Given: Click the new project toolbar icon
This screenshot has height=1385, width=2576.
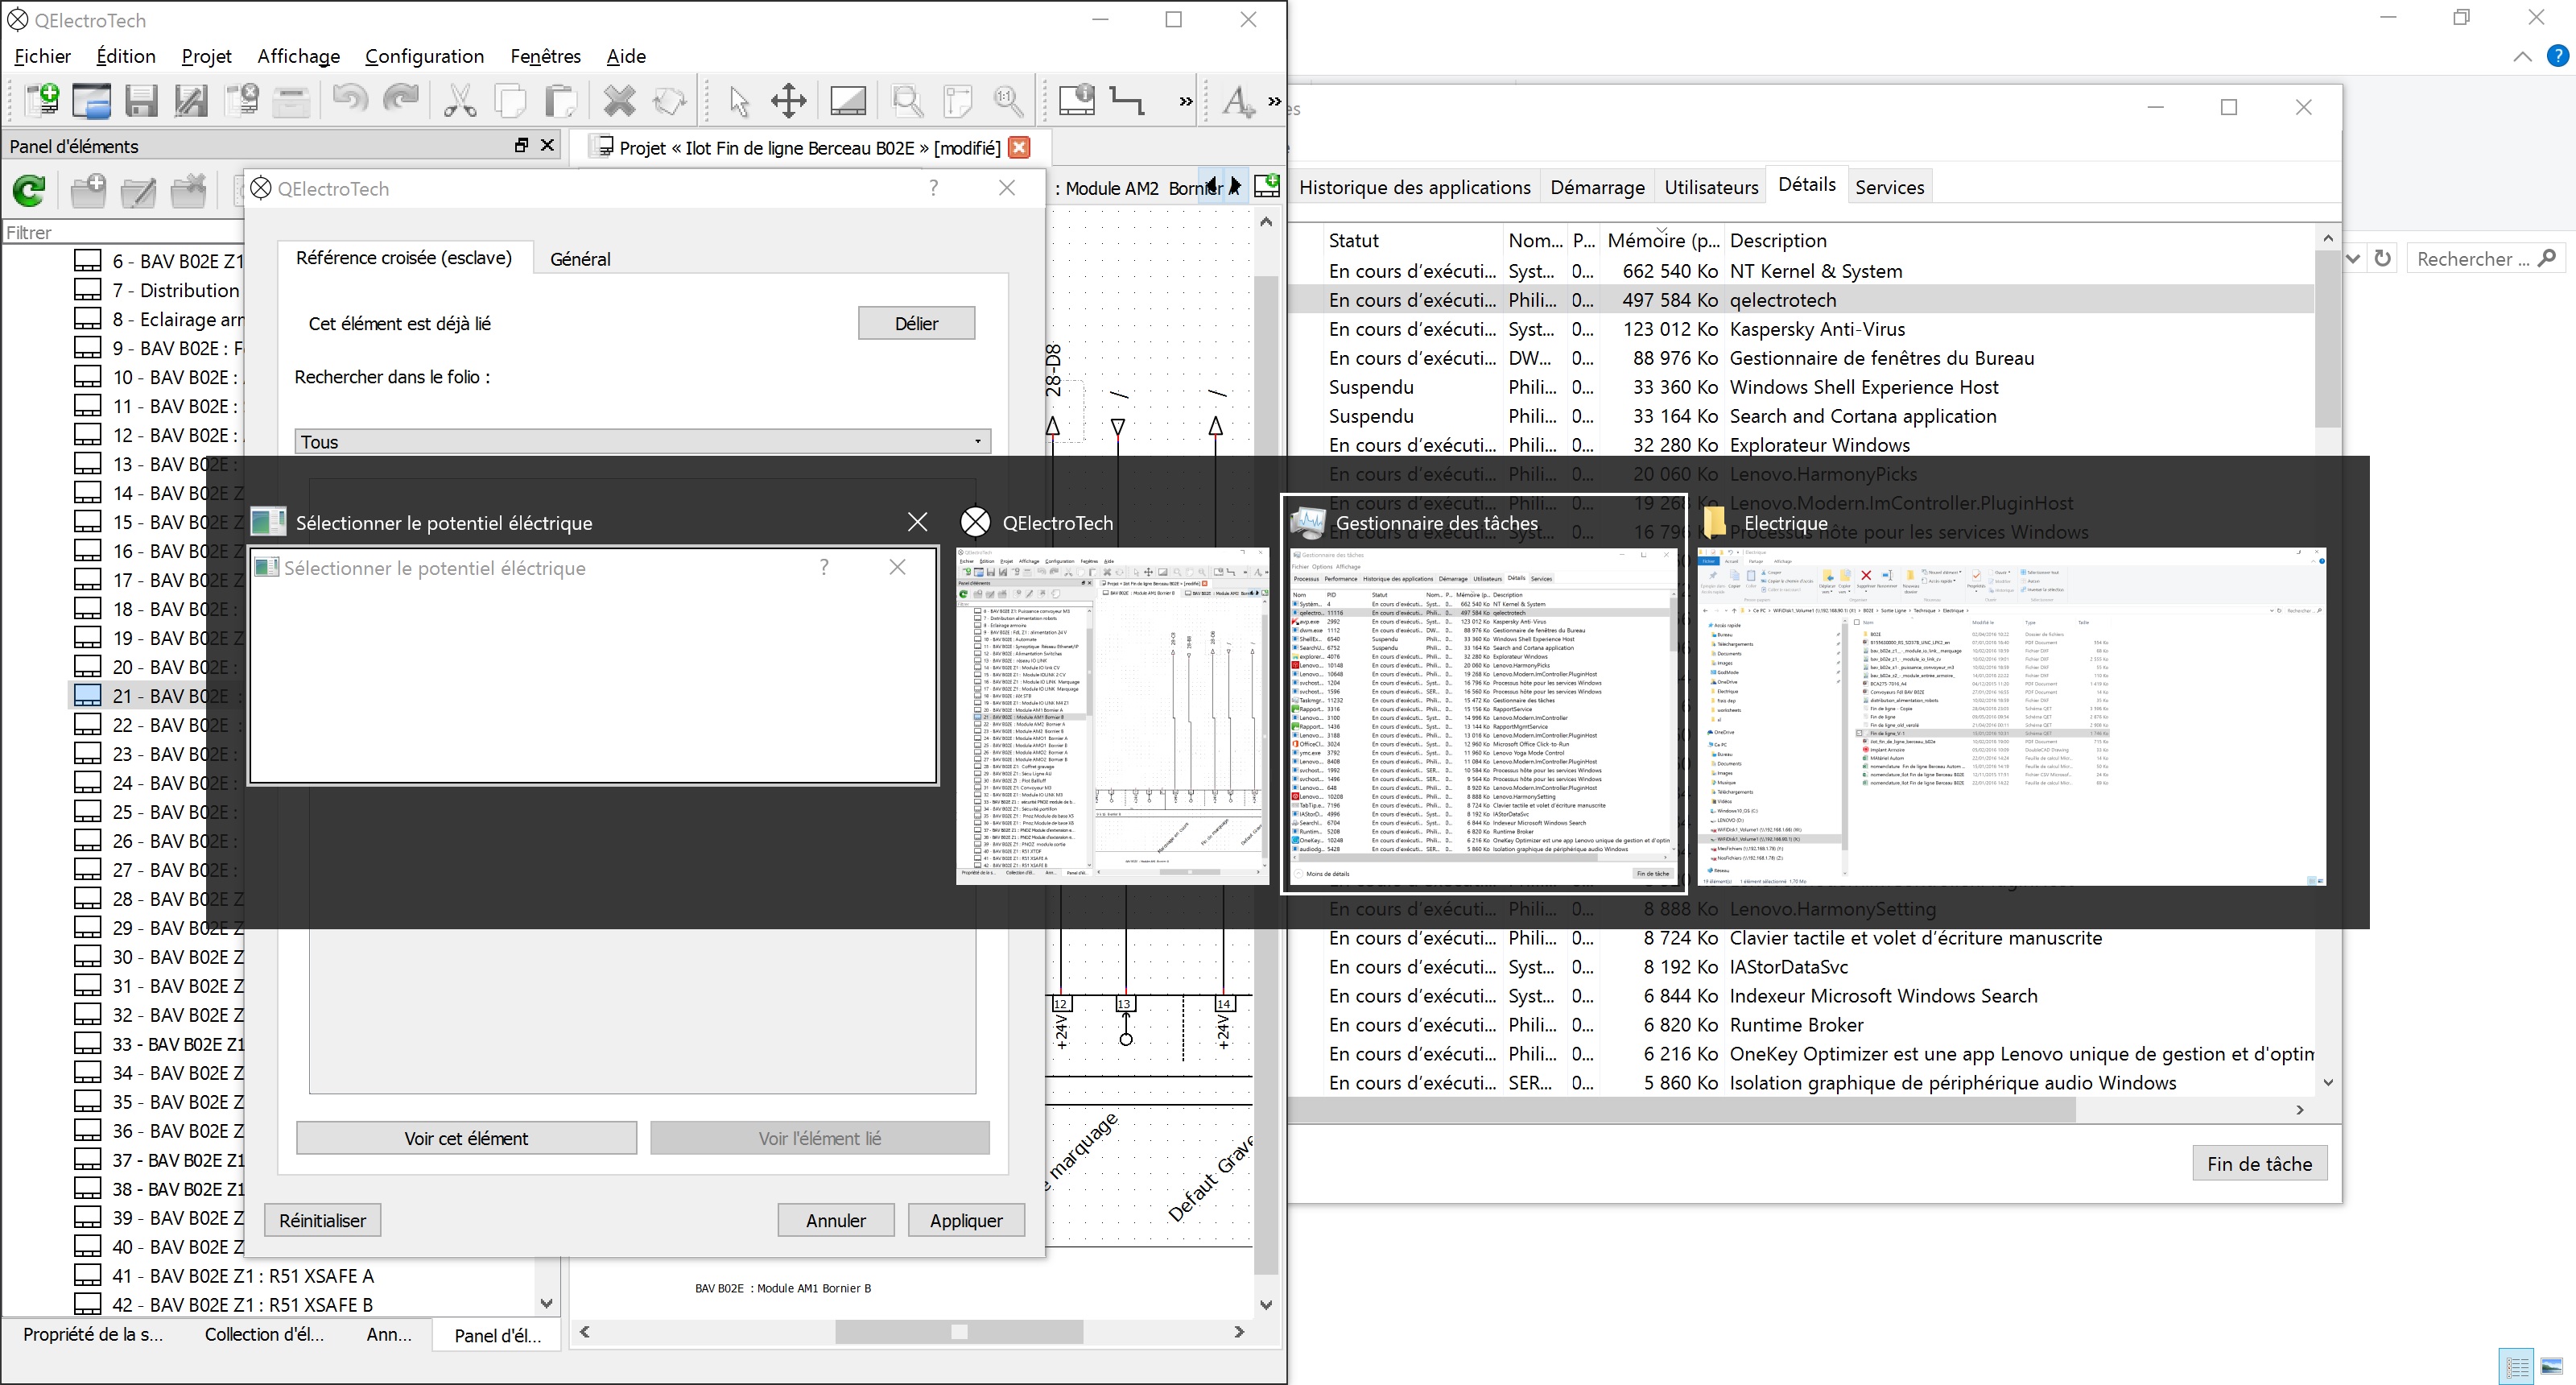Looking at the screenshot, I should [x=42, y=100].
